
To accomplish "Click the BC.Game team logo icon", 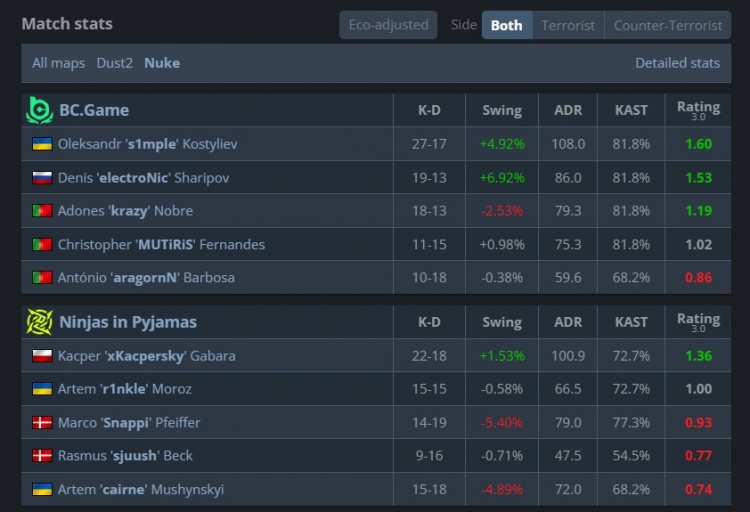I will tap(39, 110).
